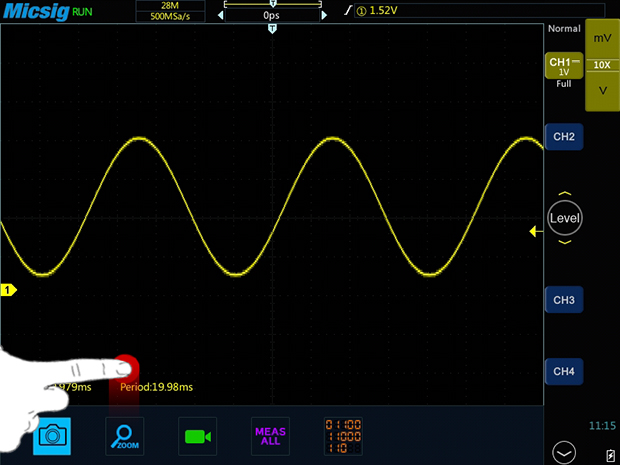Click the yellow trigger level arrow marker
The image size is (620, 465).
[x=535, y=232]
